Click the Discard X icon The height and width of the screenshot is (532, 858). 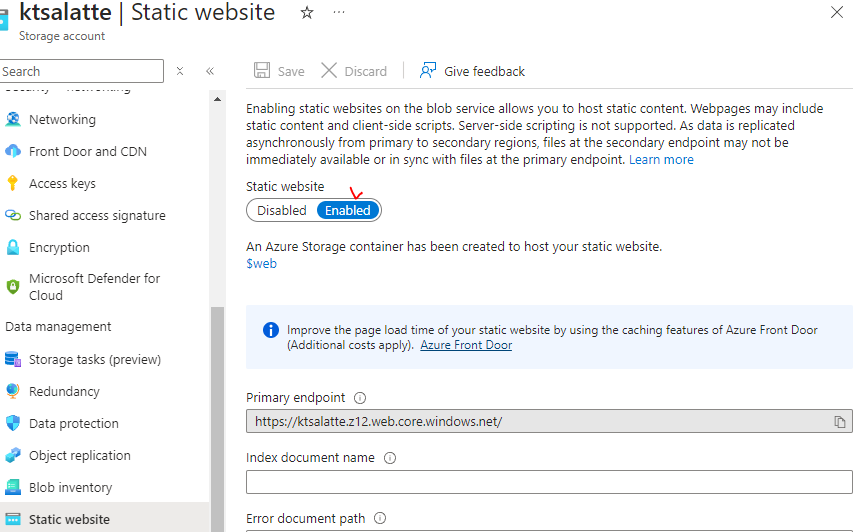[329, 71]
